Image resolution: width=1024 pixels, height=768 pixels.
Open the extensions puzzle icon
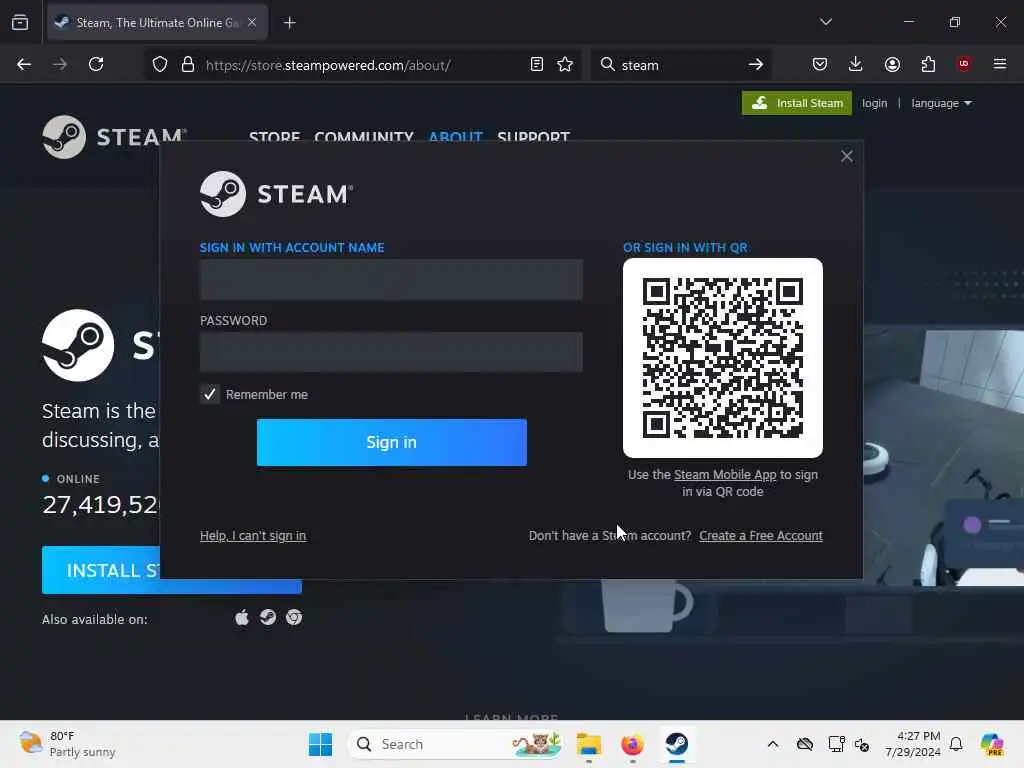point(928,64)
